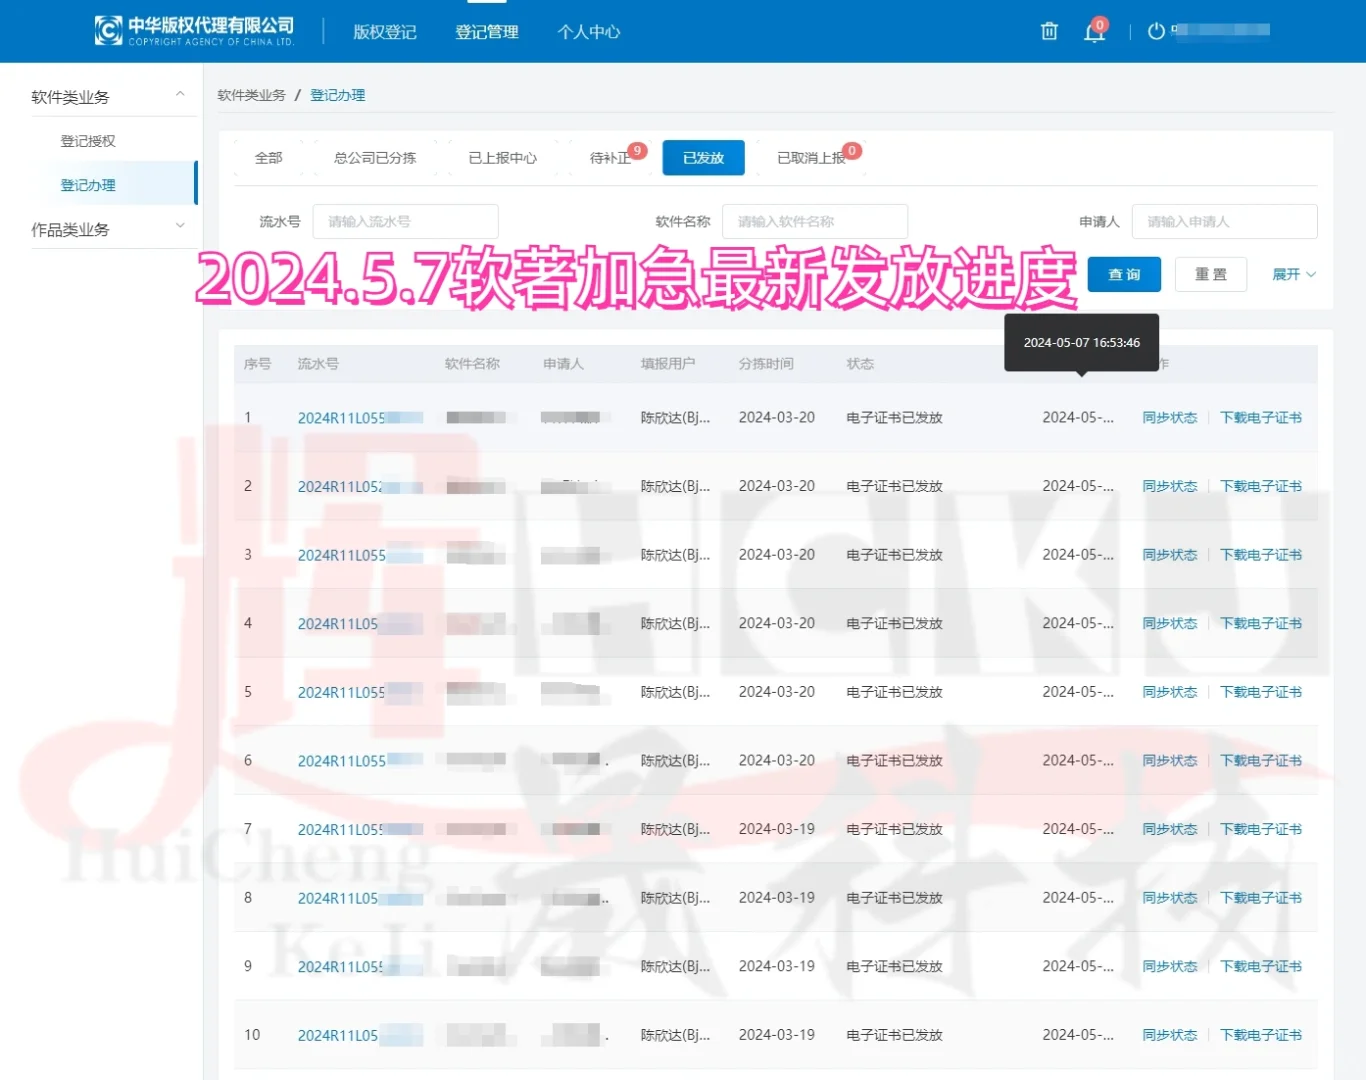This screenshot has width=1366, height=1080.
Task: Select 登记授权 in the left sidebar
Action: pos(87,140)
